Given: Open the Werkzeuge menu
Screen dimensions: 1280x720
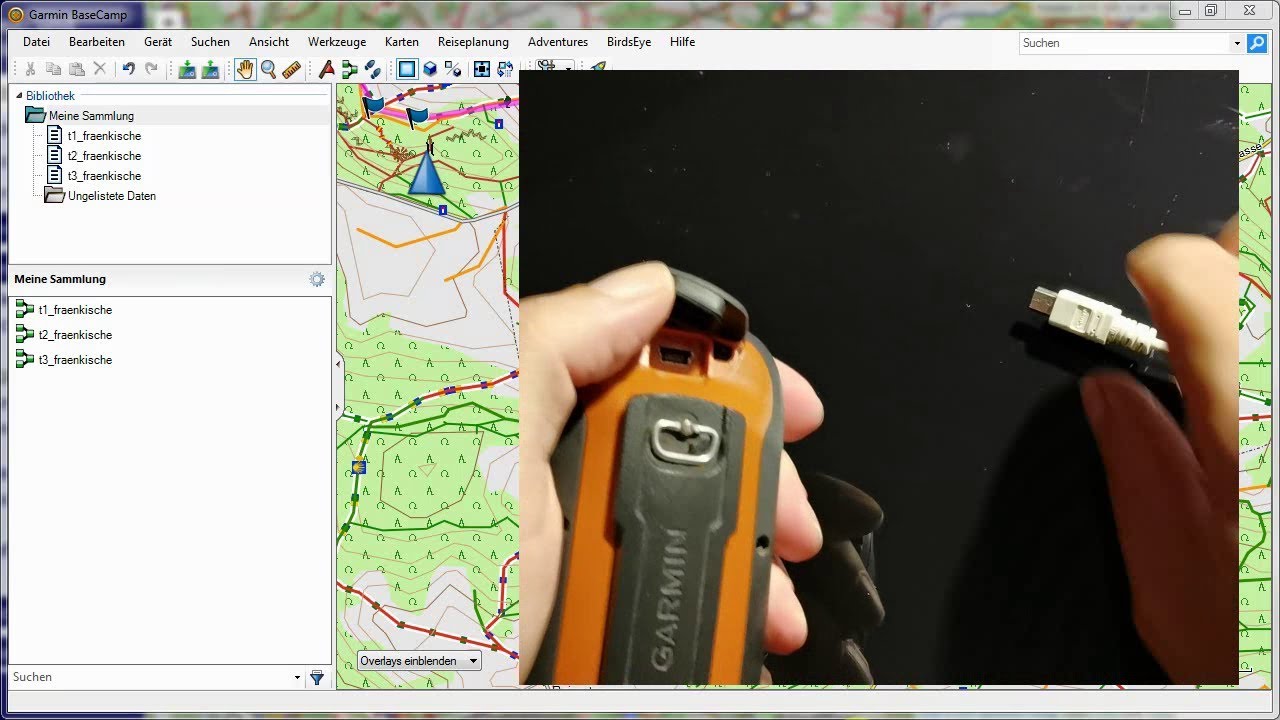Looking at the screenshot, I should click(337, 42).
